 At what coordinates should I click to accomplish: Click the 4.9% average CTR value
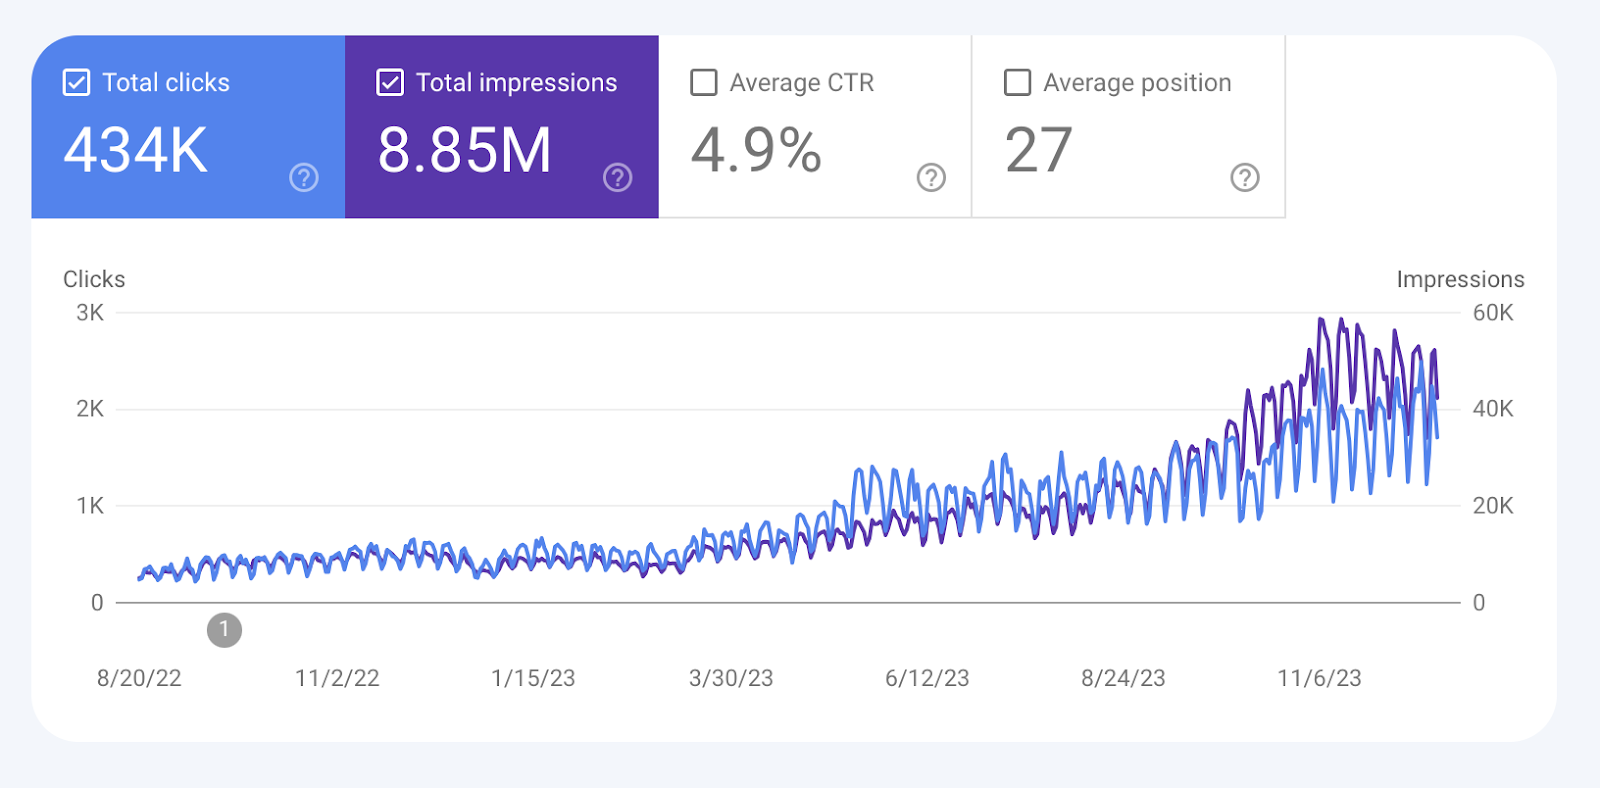coord(757,151)
